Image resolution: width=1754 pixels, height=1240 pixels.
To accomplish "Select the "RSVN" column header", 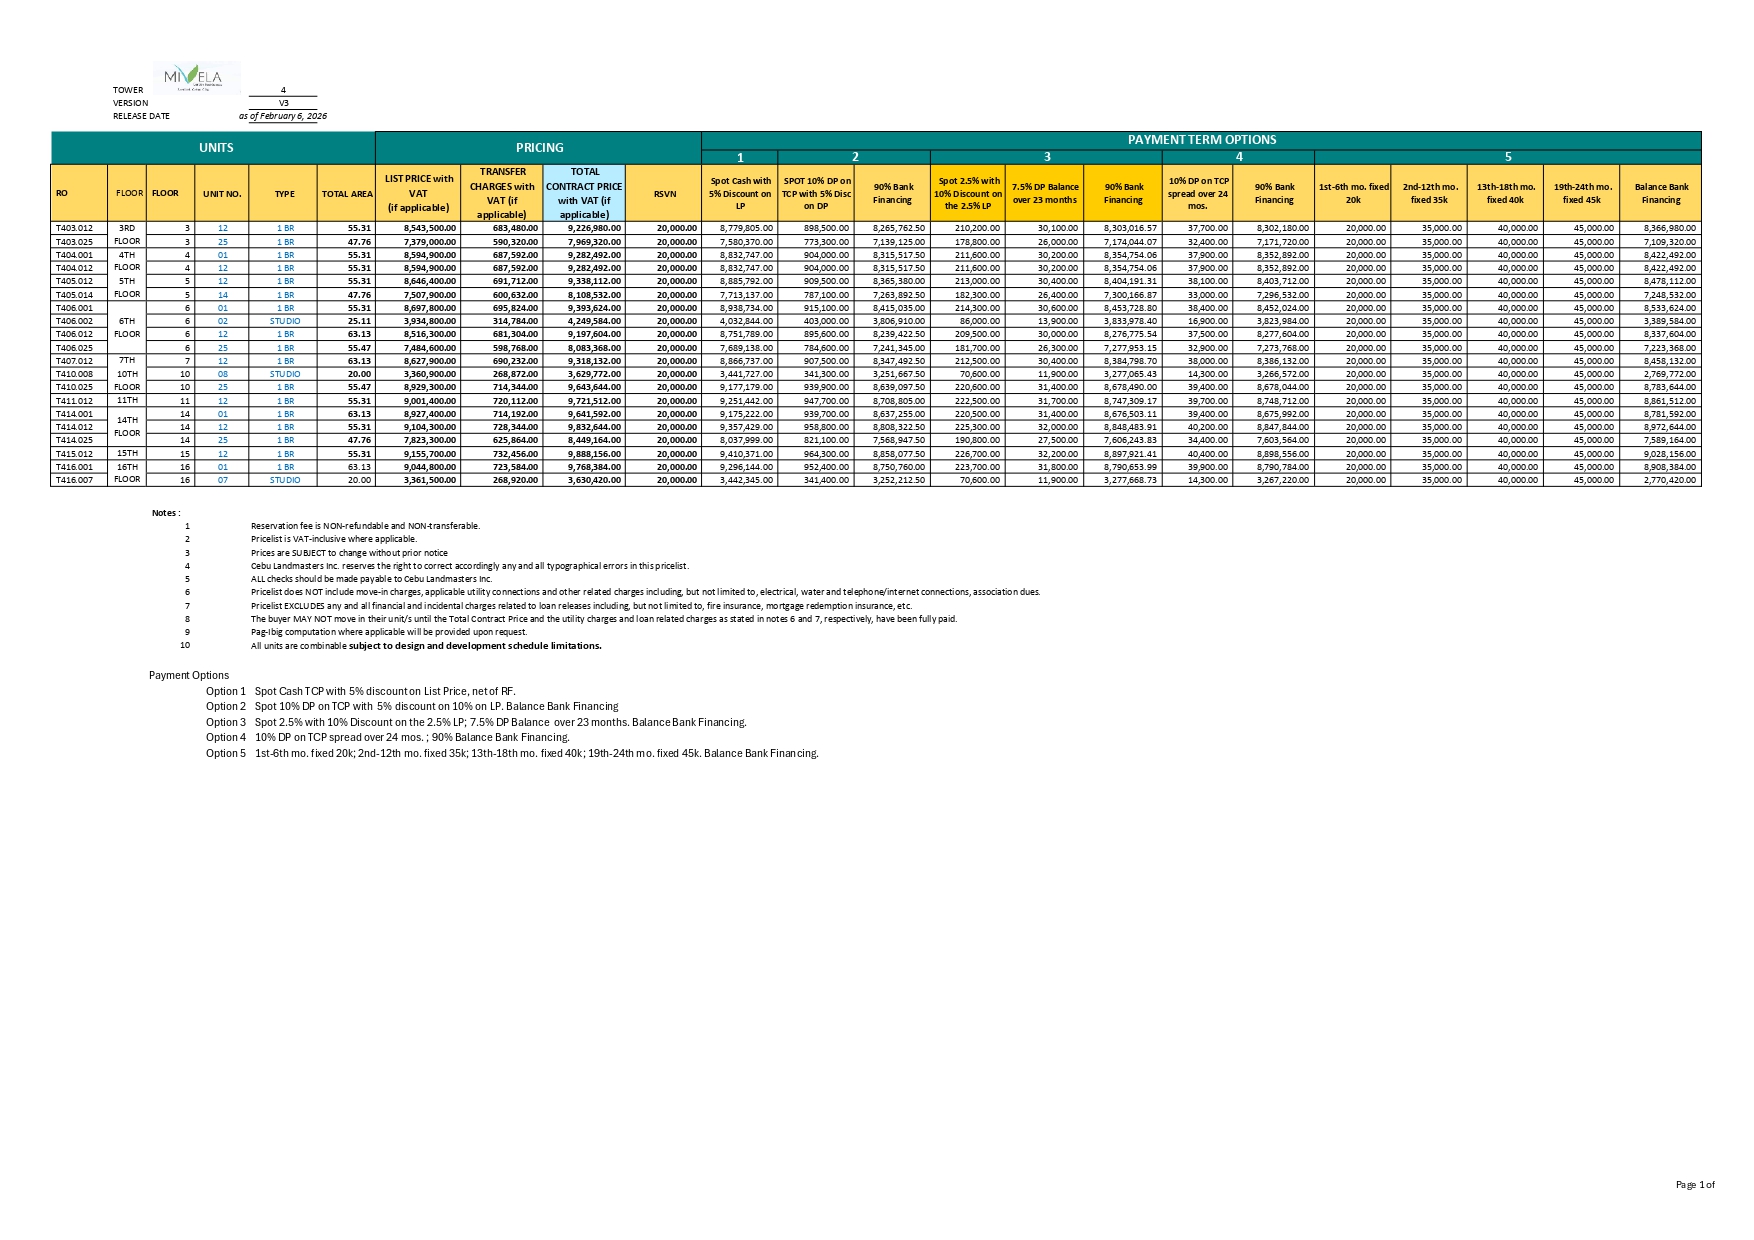I will [664, 193].
